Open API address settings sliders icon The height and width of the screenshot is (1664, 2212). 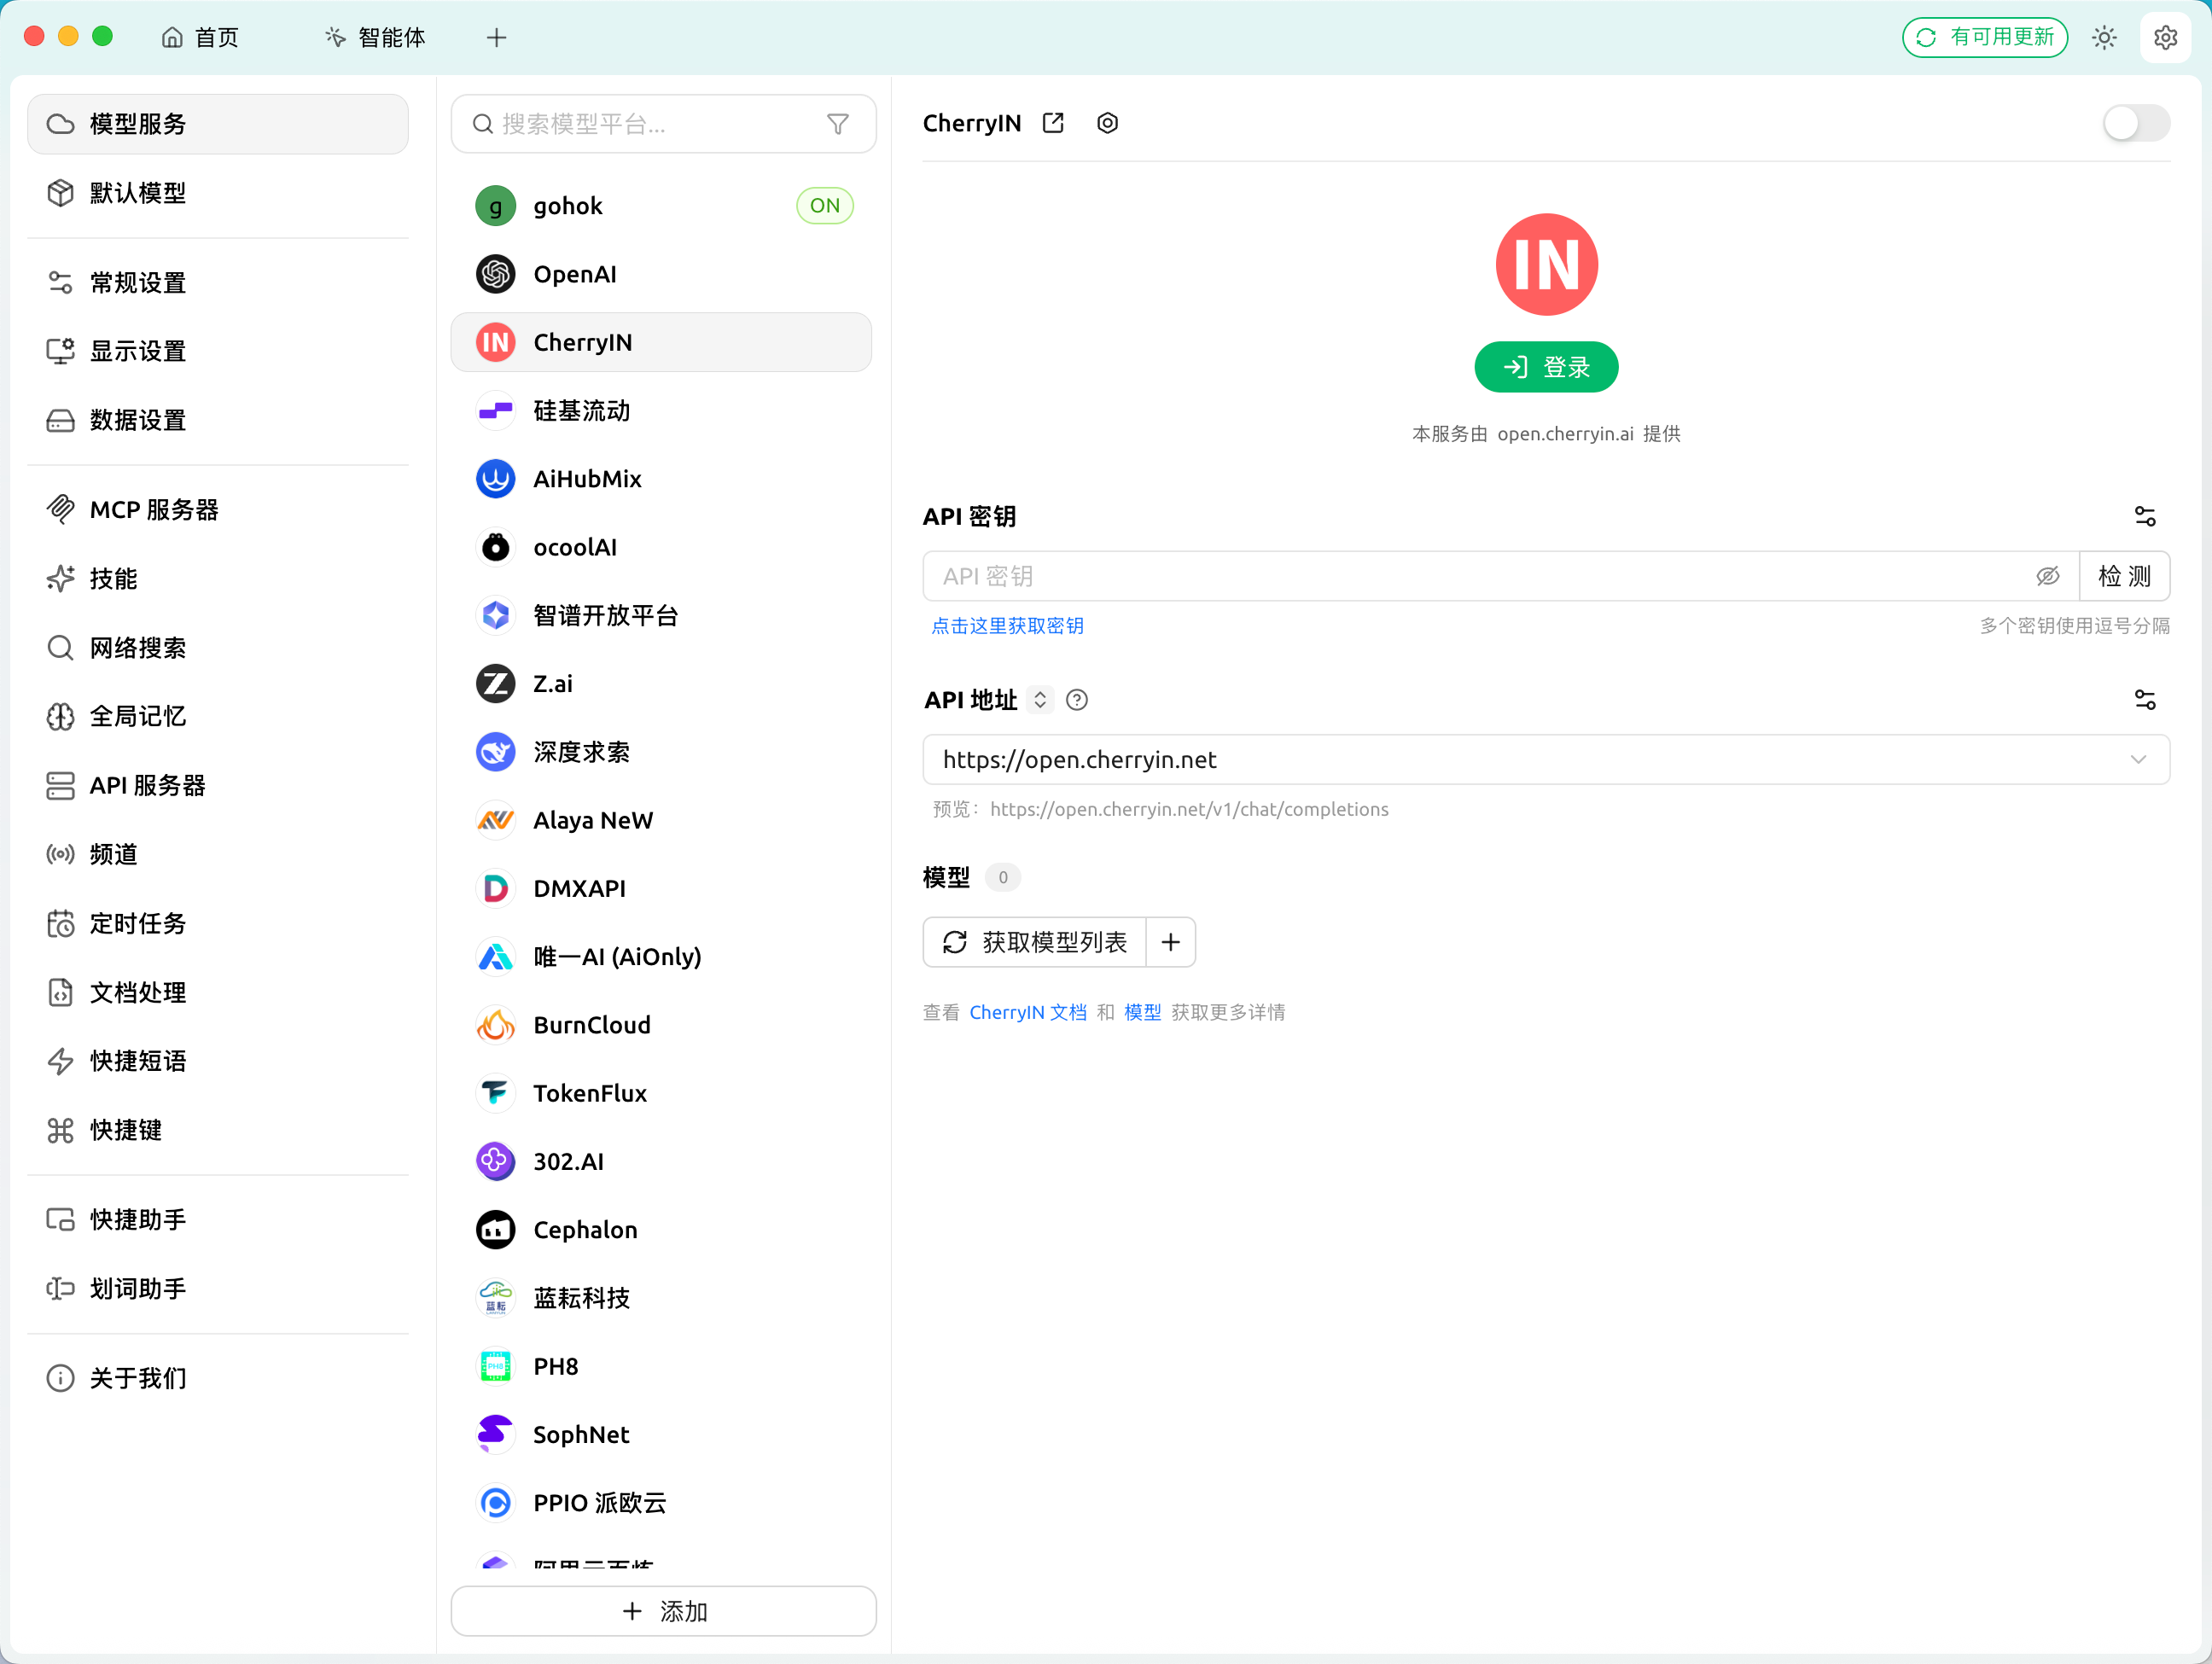pyautogui.click(x=2144, y=700)
